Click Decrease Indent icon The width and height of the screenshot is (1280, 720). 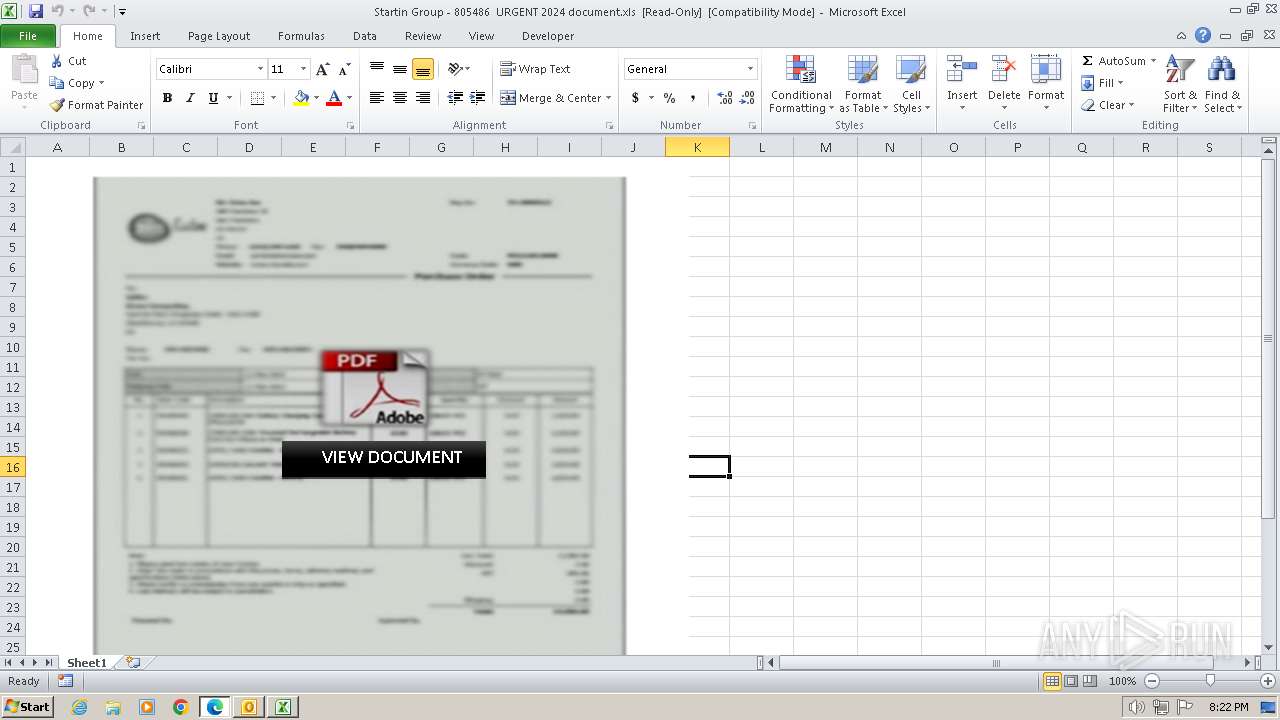pos(455,98)
